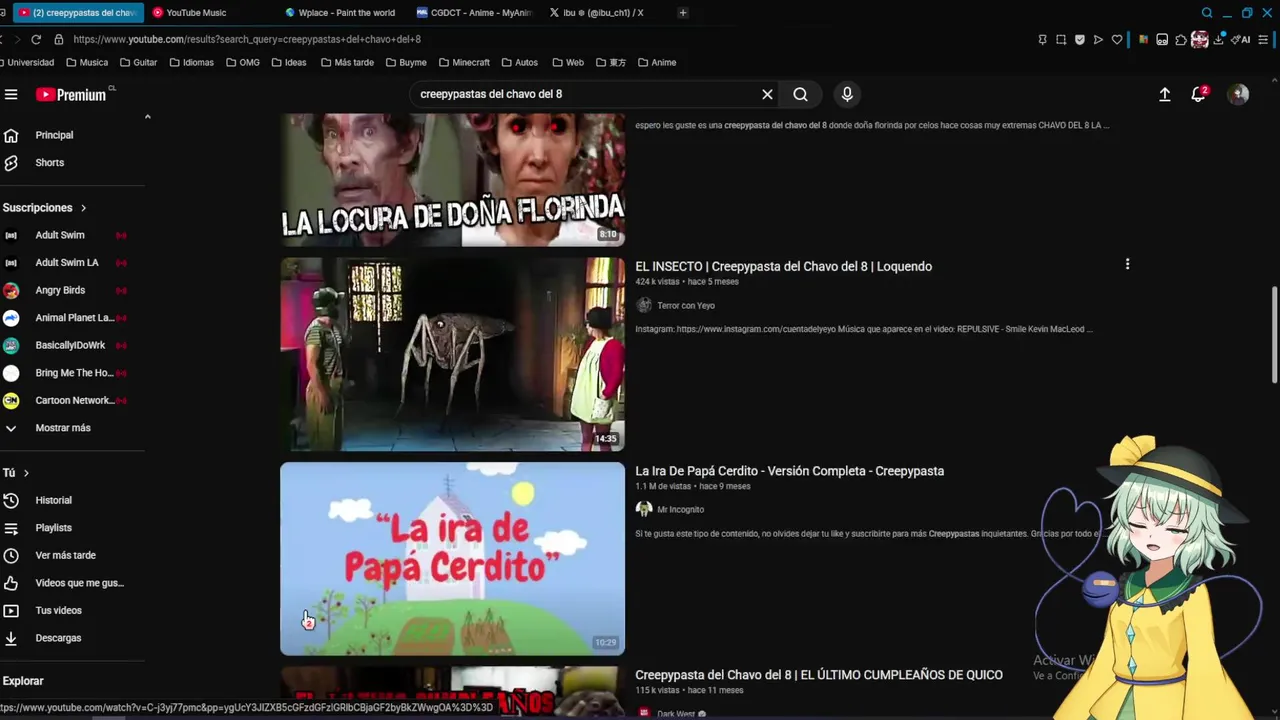
Task: Expand the Tú section chevron
Action: click(x=26, y=473)
